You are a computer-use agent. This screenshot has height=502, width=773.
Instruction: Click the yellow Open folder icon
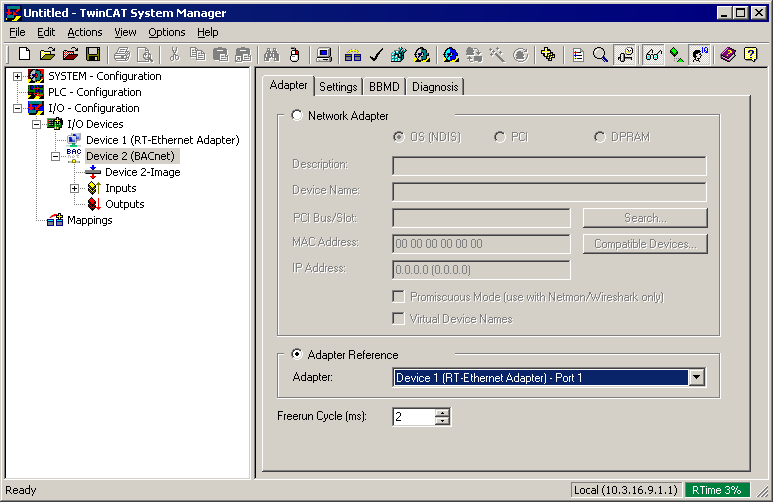point(47,54)
